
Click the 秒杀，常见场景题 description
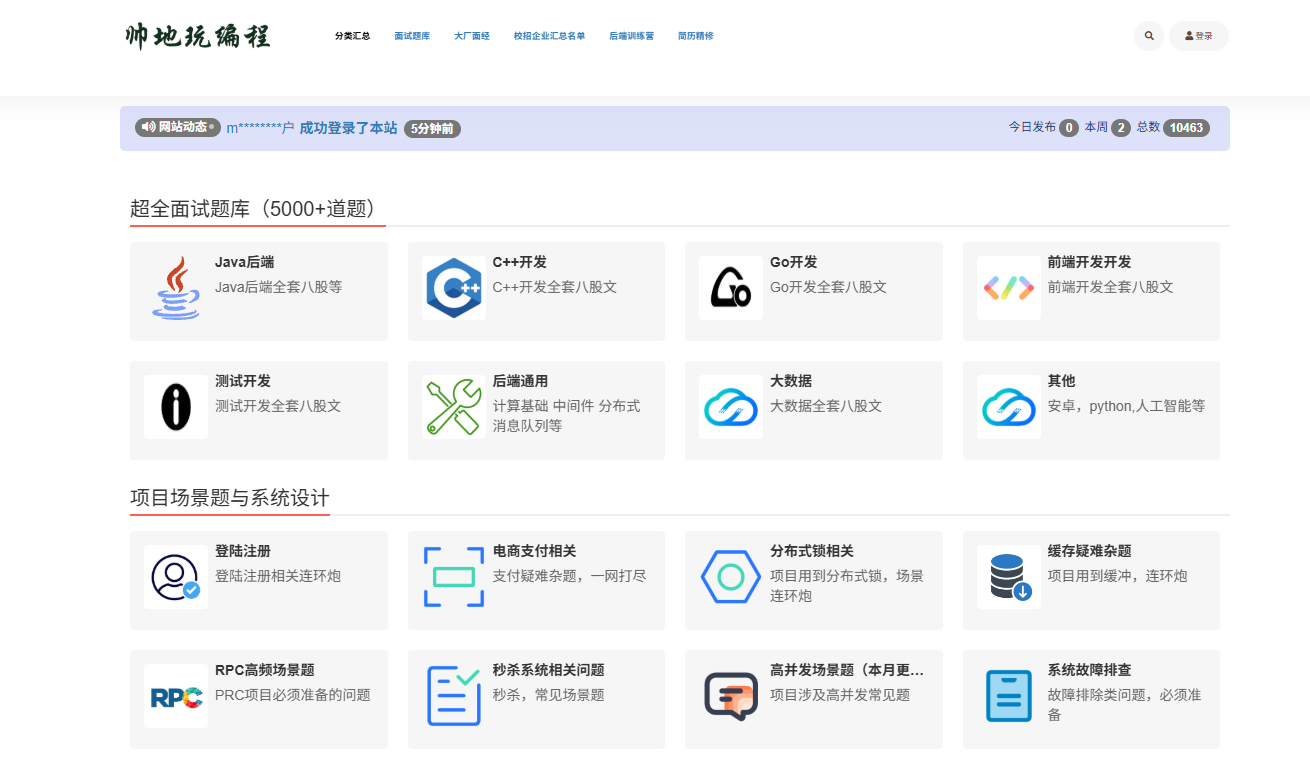pos(549,695)
